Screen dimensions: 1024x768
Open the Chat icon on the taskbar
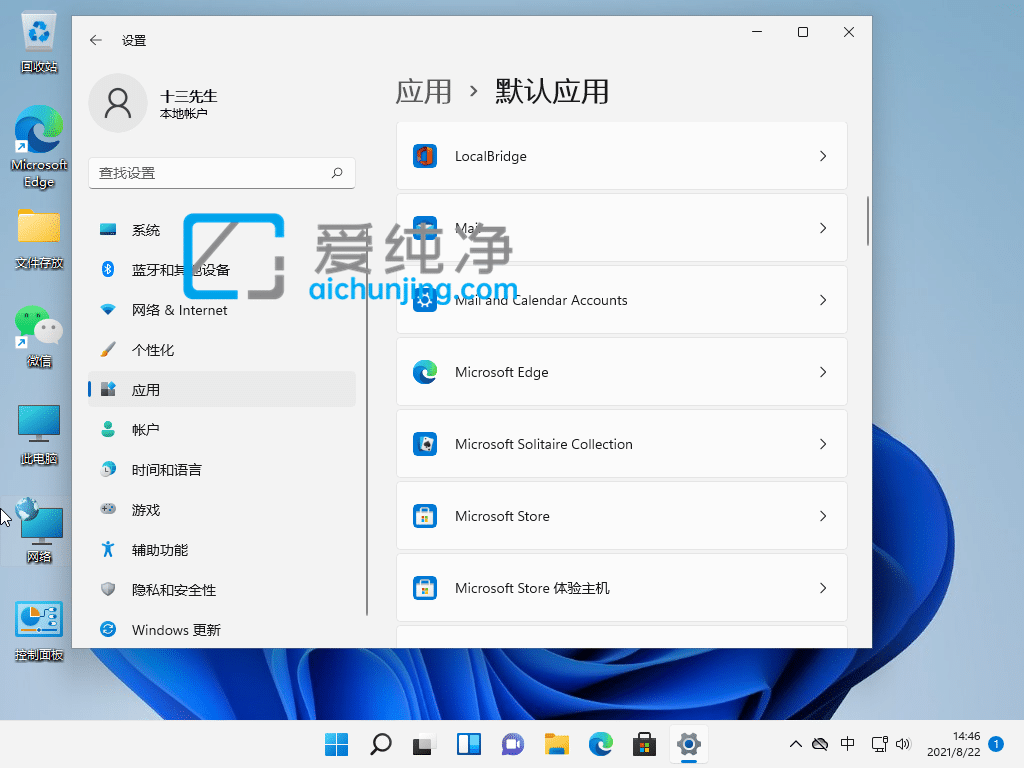click(x=512, y=745)
